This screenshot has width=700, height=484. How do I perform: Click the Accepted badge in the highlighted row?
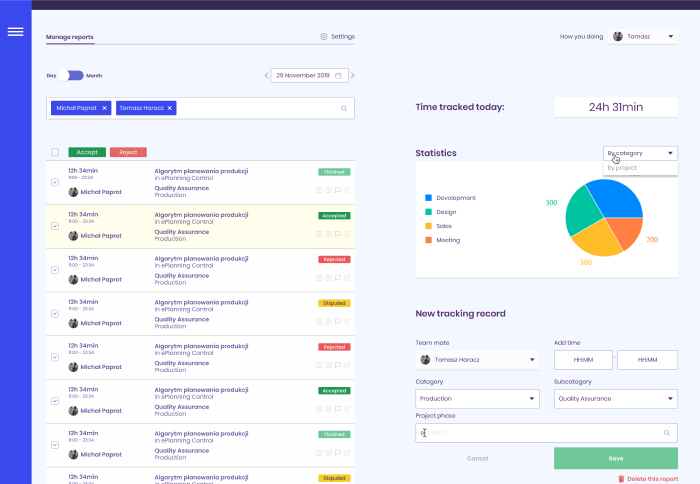pyautogui.click(x=334, y=216)
